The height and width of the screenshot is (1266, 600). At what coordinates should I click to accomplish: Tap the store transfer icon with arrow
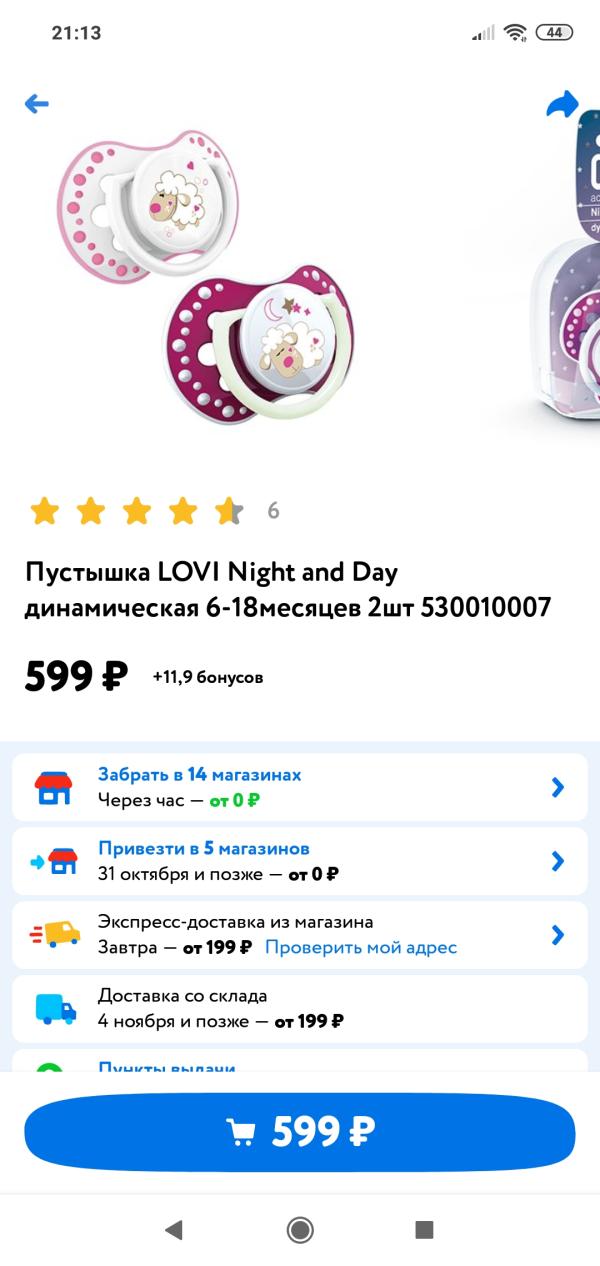[x=54, y=861]
